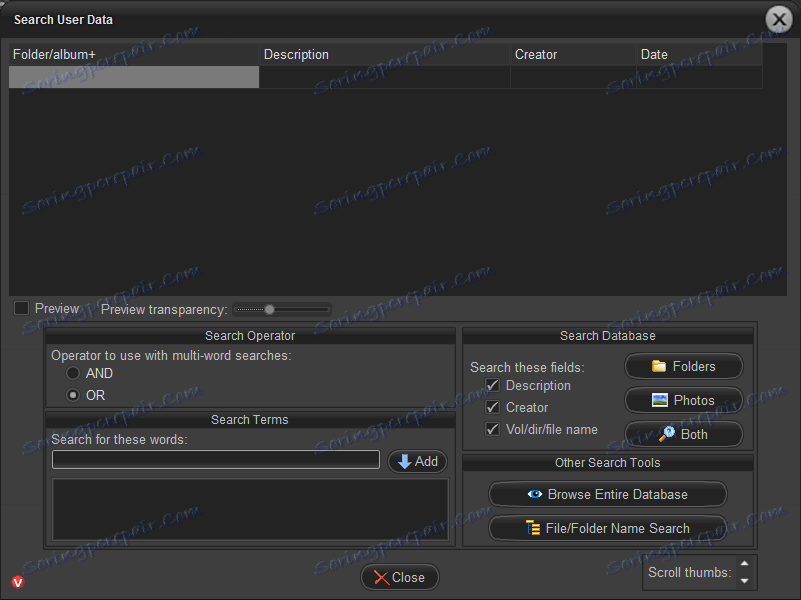Image resolution: width=801 pixels, height=600 pixels.
Task: Search Both folders and photos
Action: coord(684,435)
